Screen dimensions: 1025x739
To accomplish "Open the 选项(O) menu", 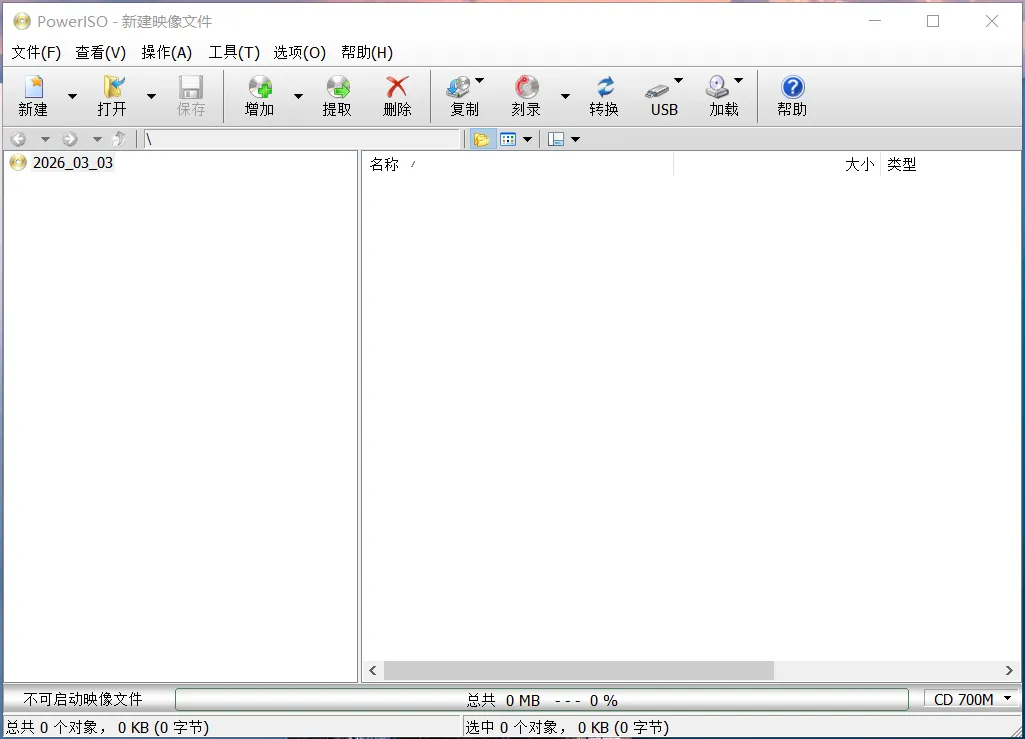I will [x=299, y=52].
